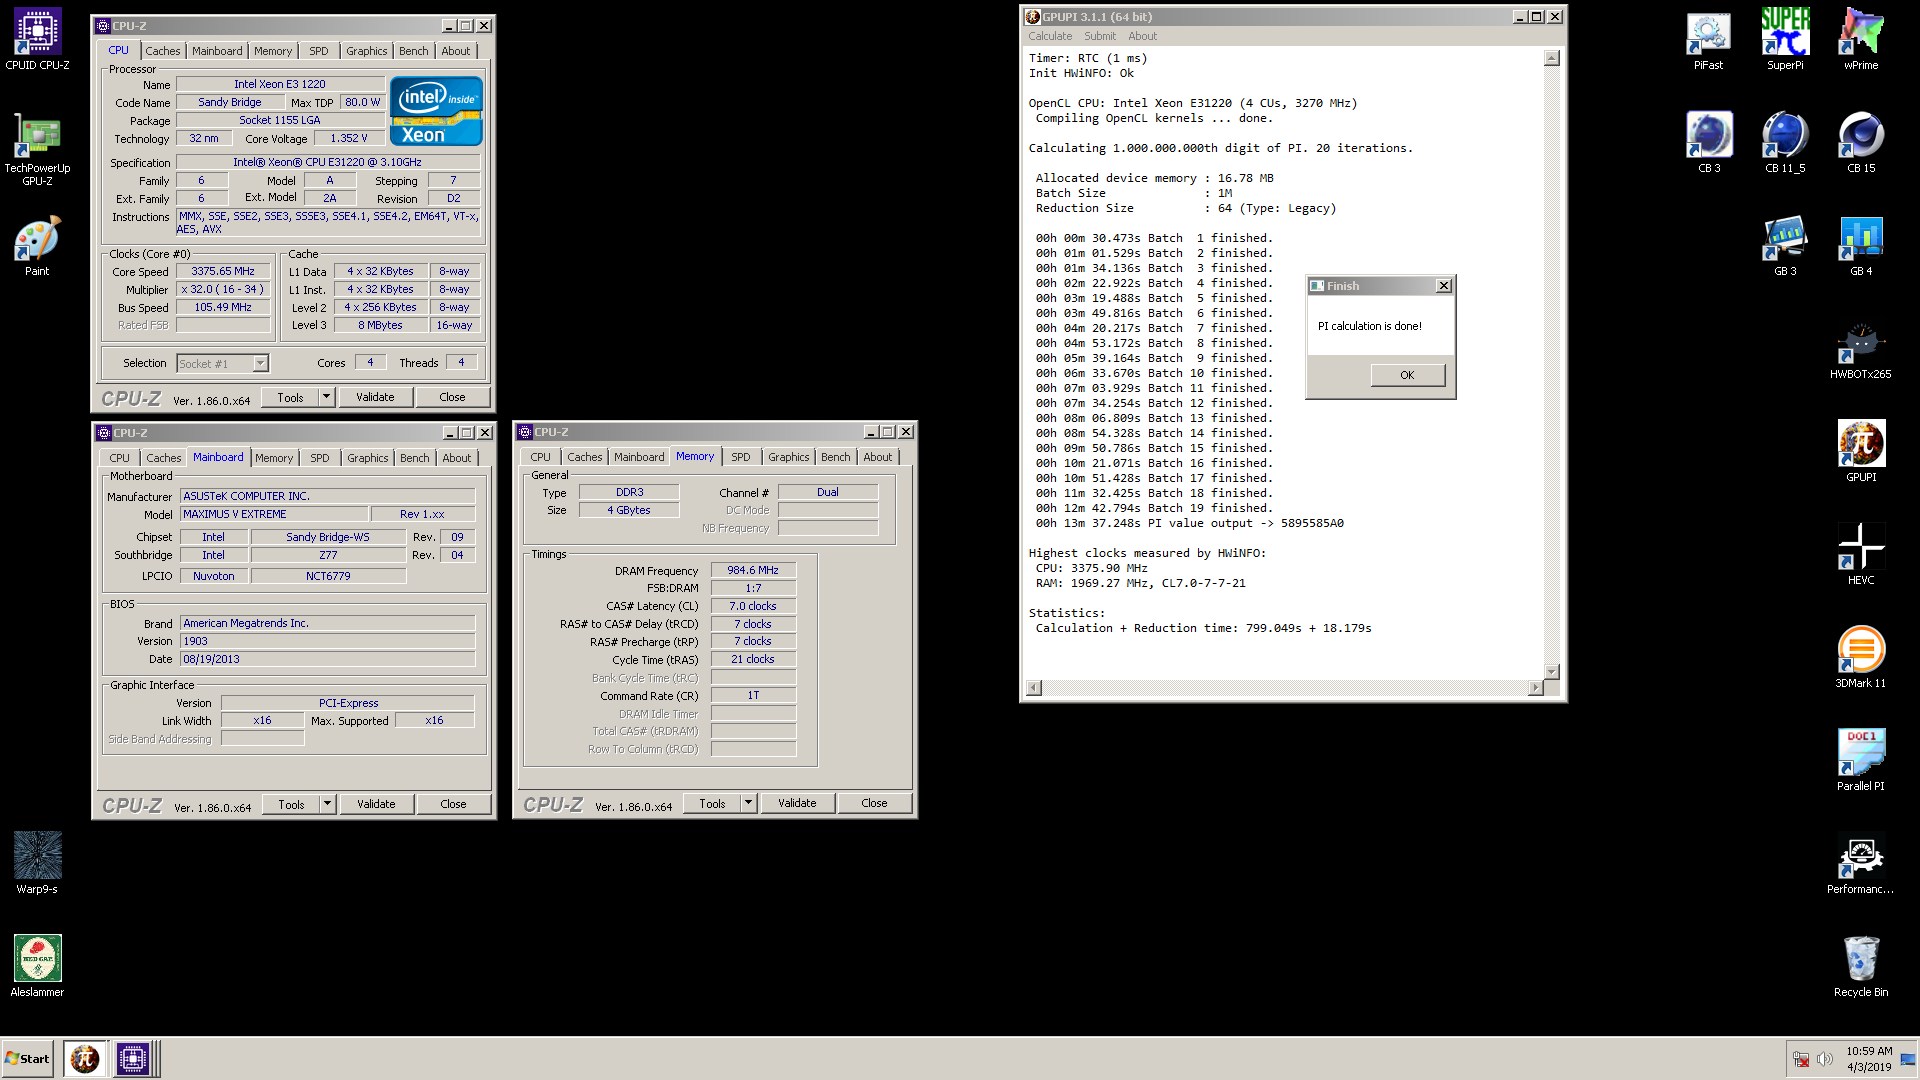Launch CB 11_5 Cinebench shortcut
Screen dimensions: 1920x1080
[1785, 142]
